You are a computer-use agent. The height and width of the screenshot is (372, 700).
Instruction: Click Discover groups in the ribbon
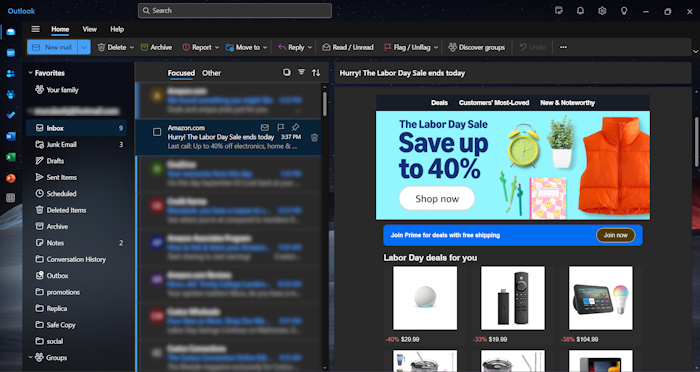click(476, 47)
